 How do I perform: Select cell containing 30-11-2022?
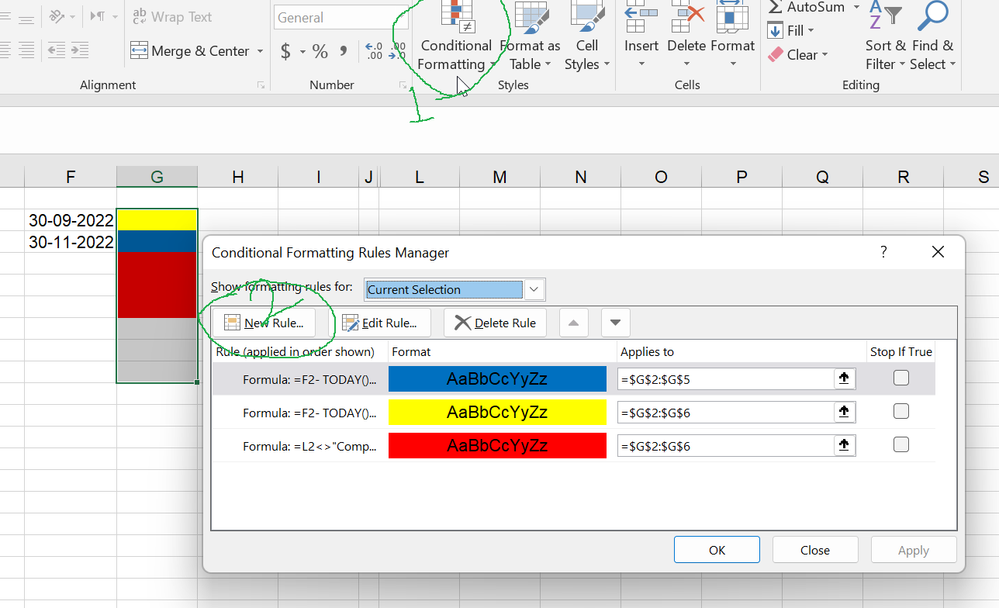[x=71, y=242]
